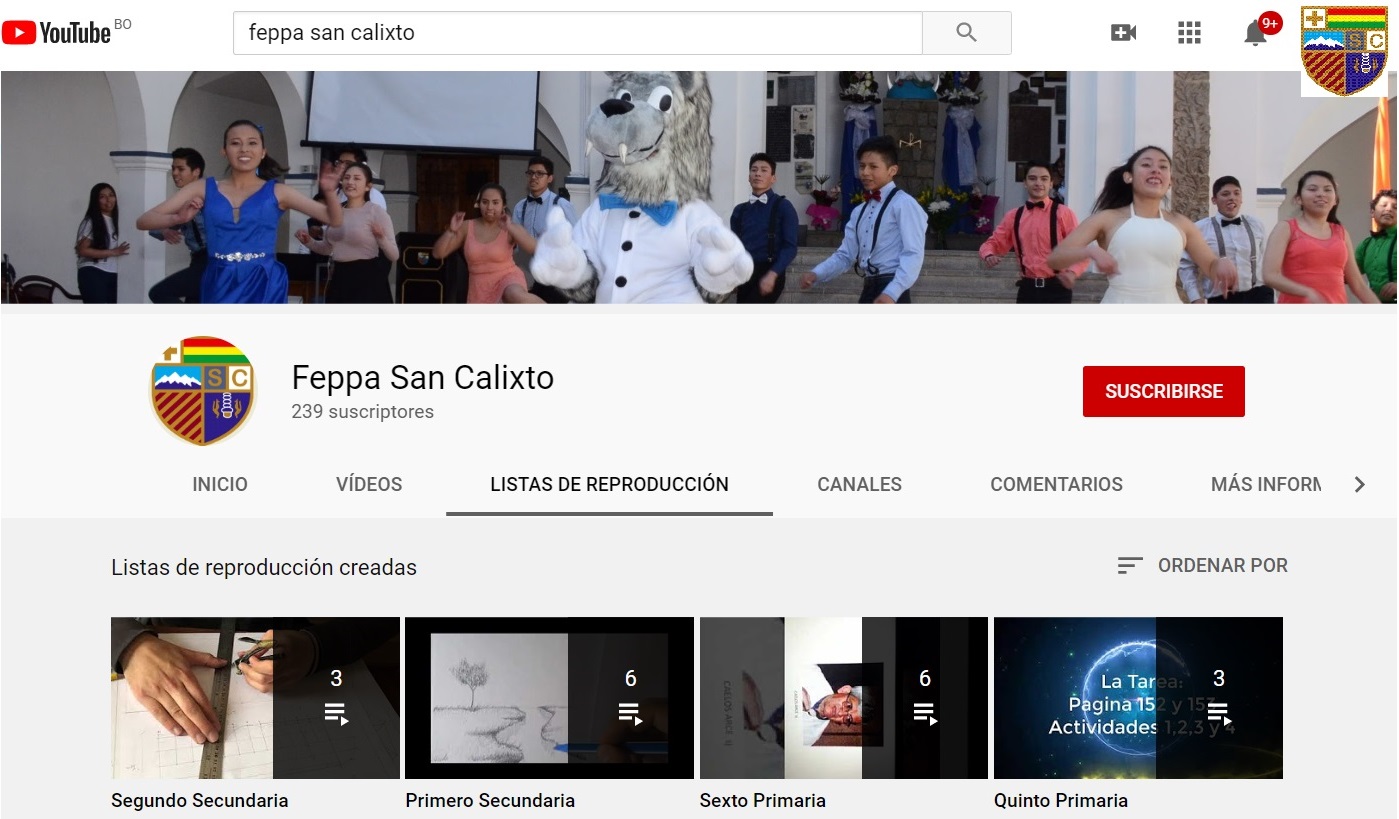Open the Quinto Primaria La Tarea thumbnail
Viewport: 1399px width, 819px height.
1138,698
